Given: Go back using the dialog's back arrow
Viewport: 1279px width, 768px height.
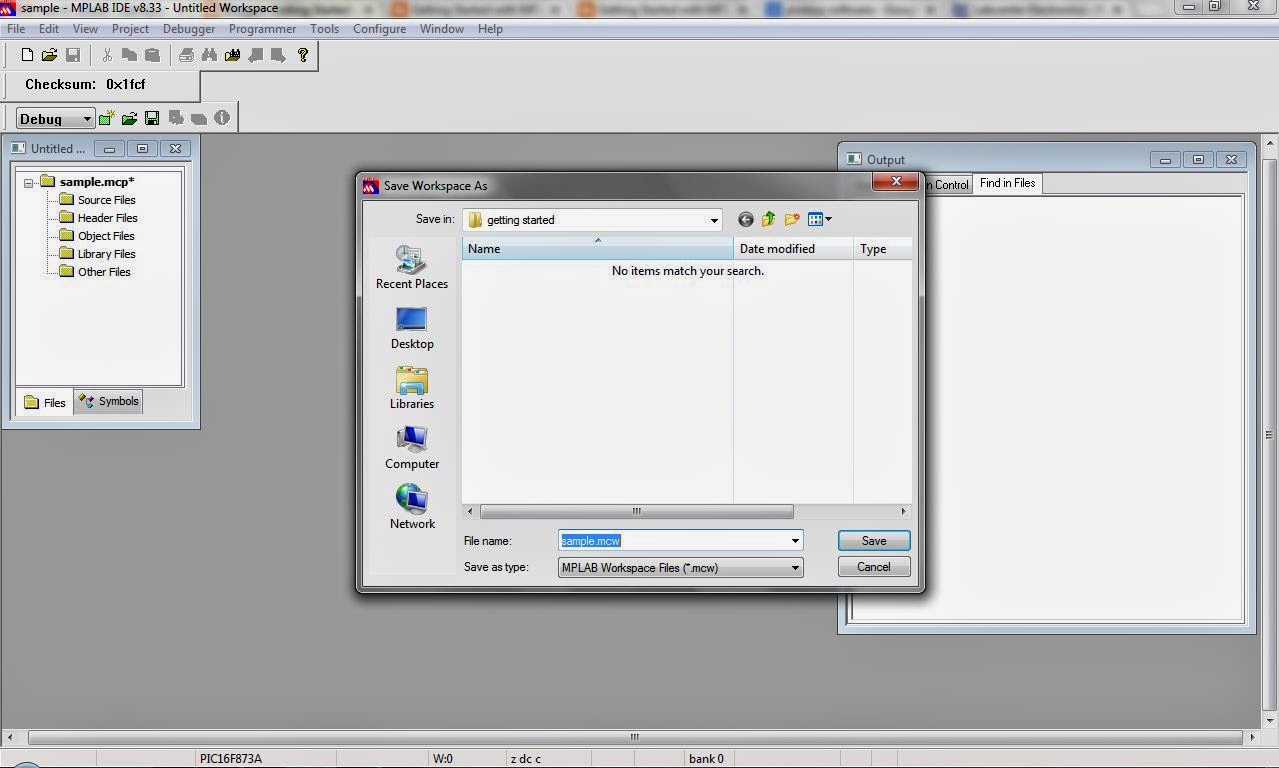Looking at the screenshot, I should (x=745, y=220).
